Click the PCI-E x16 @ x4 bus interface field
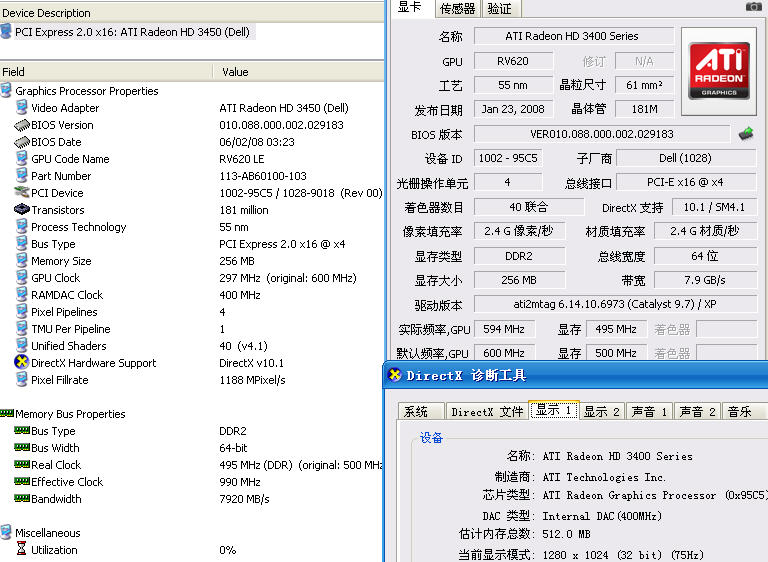This screenshot has width=768, height=562. 686,182
